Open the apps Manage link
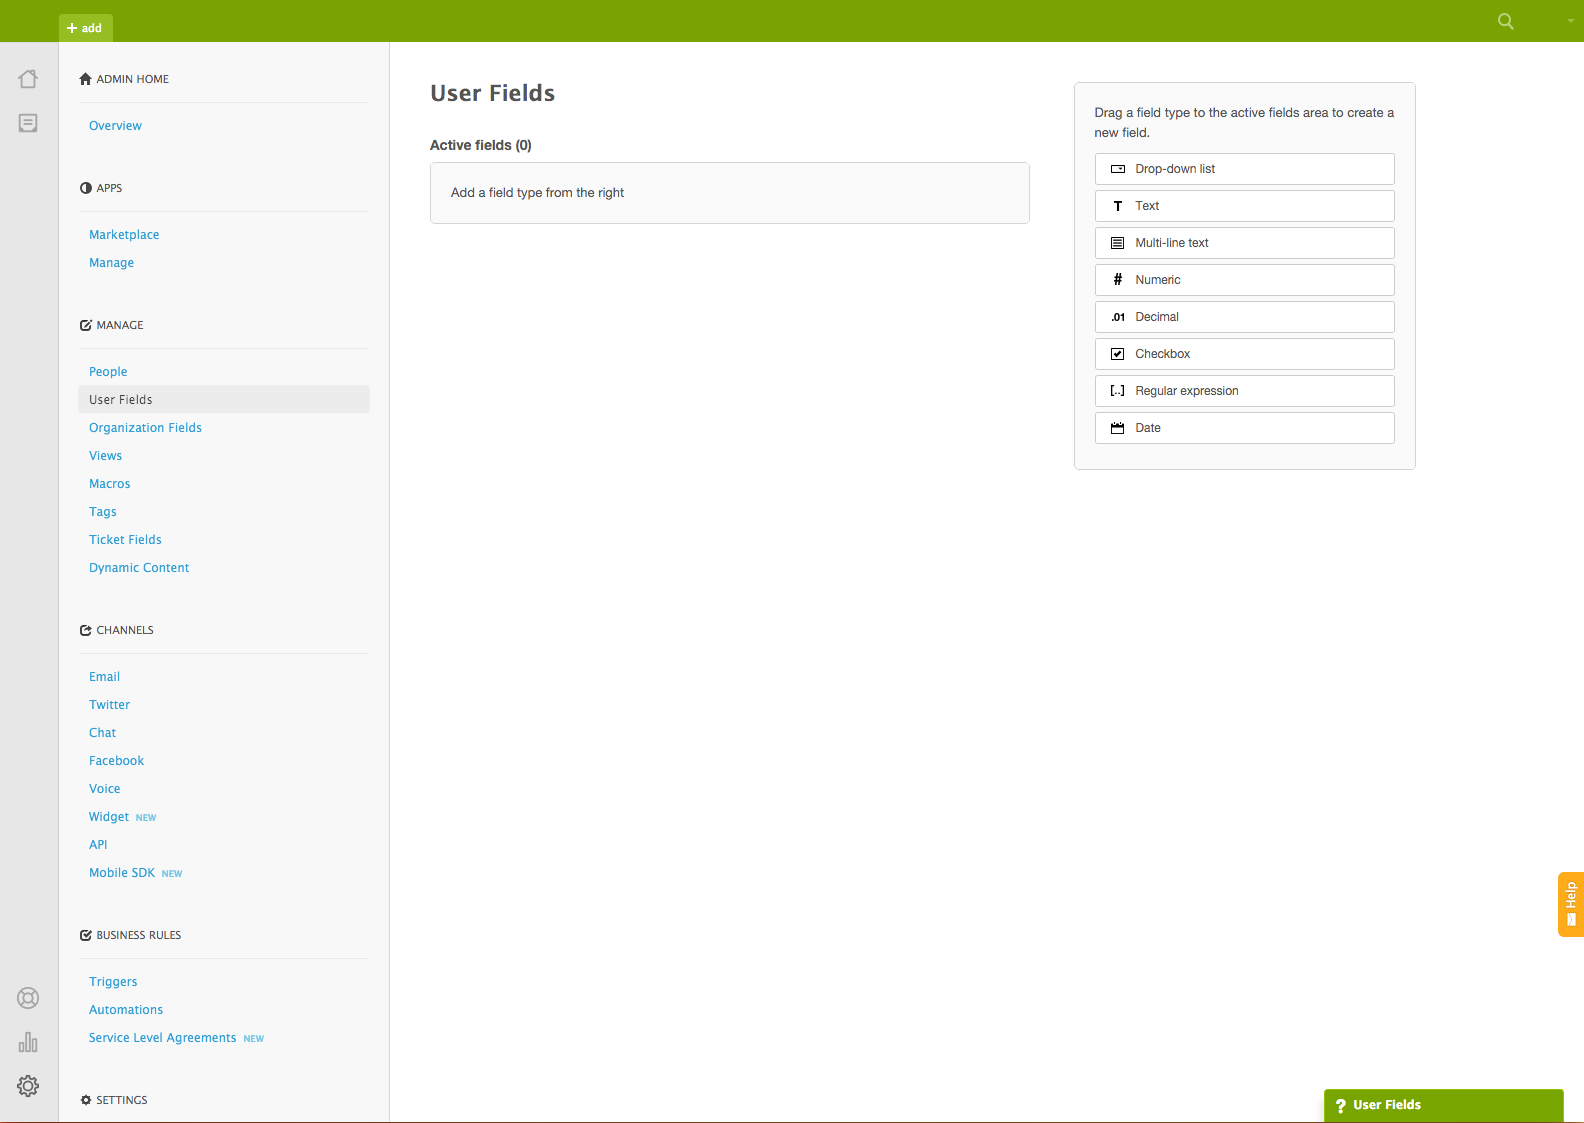 point(111,263)
